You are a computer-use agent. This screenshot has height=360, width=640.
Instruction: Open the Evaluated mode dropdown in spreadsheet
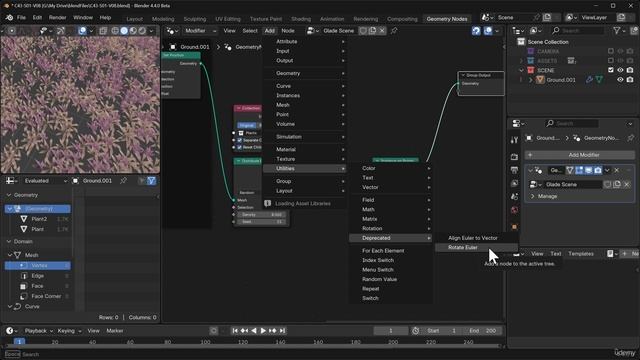(45, 181)
